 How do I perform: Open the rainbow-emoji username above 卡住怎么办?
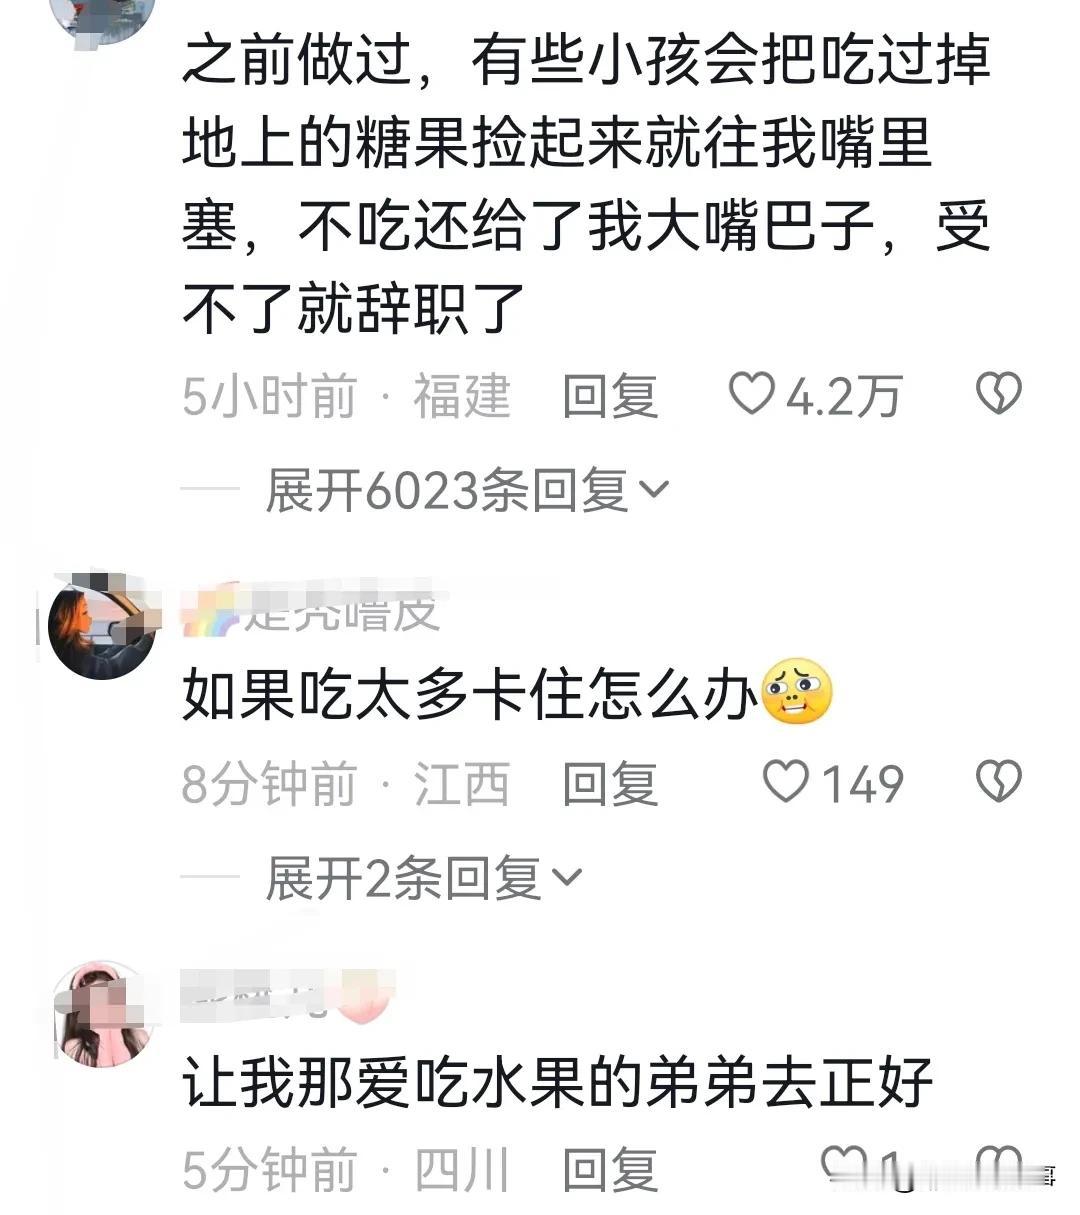pos(312,608)
